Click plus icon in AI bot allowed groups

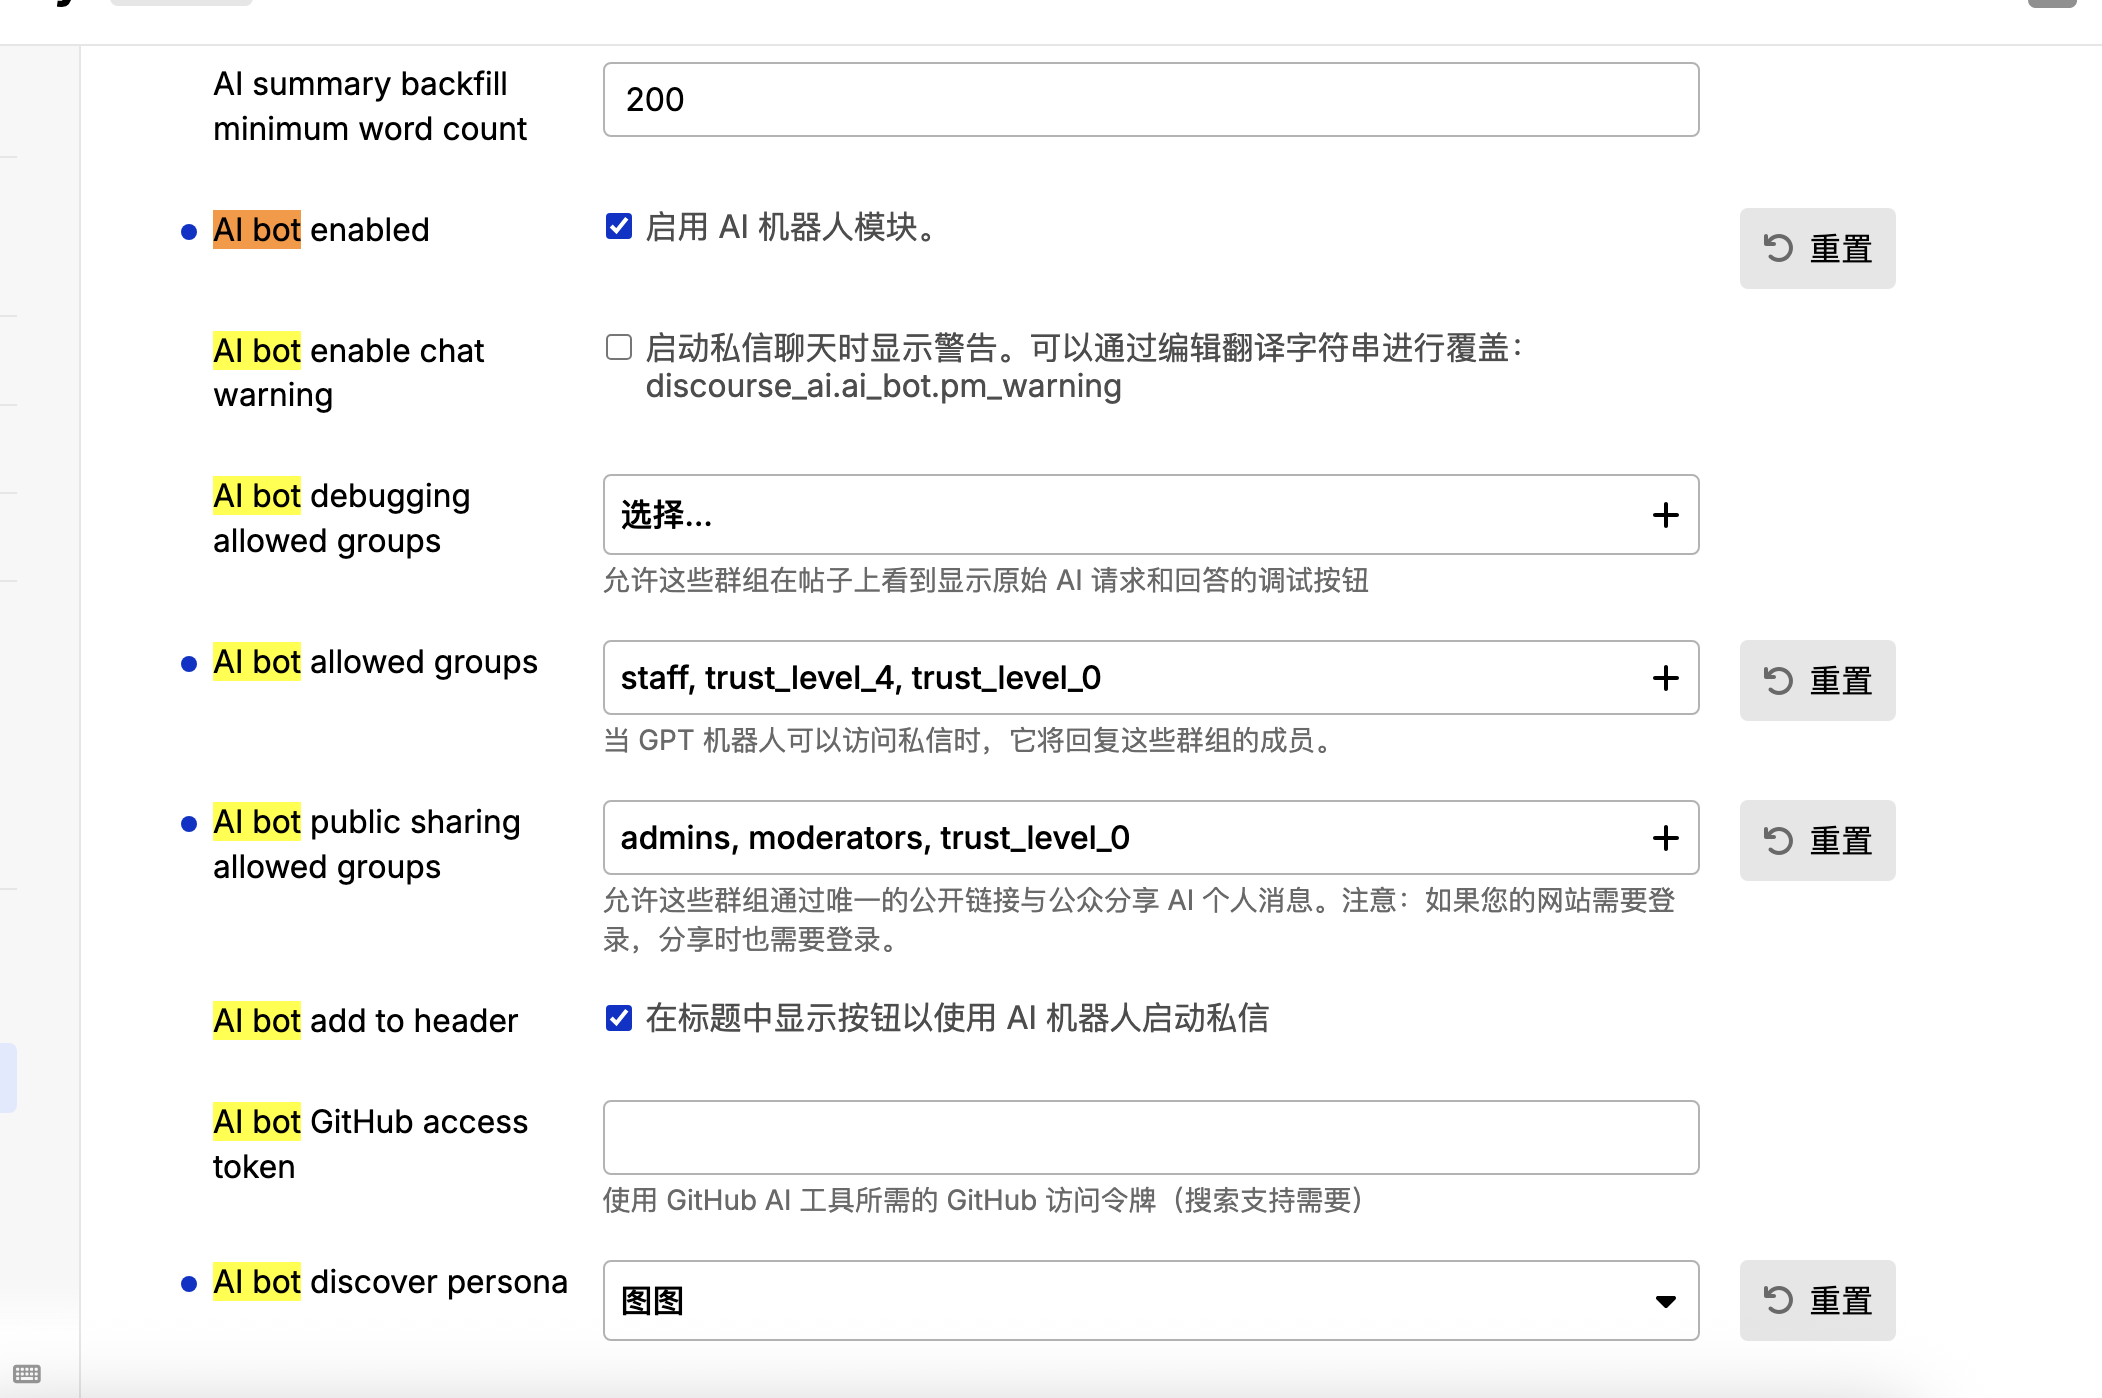(x=1665, y=678)
